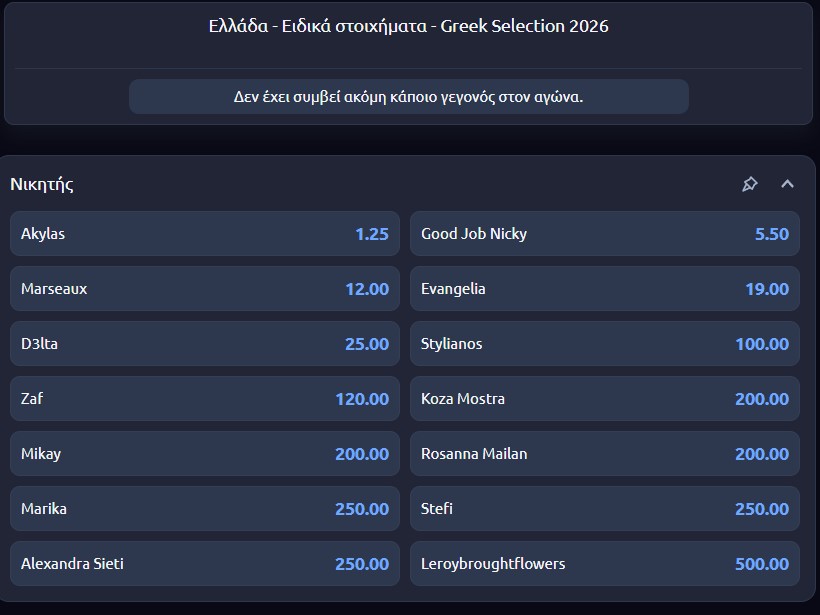Viewport: 820px width, 615px height.
Task: Select D3lta odds 25.00
Action: click(x=204, y=344)
